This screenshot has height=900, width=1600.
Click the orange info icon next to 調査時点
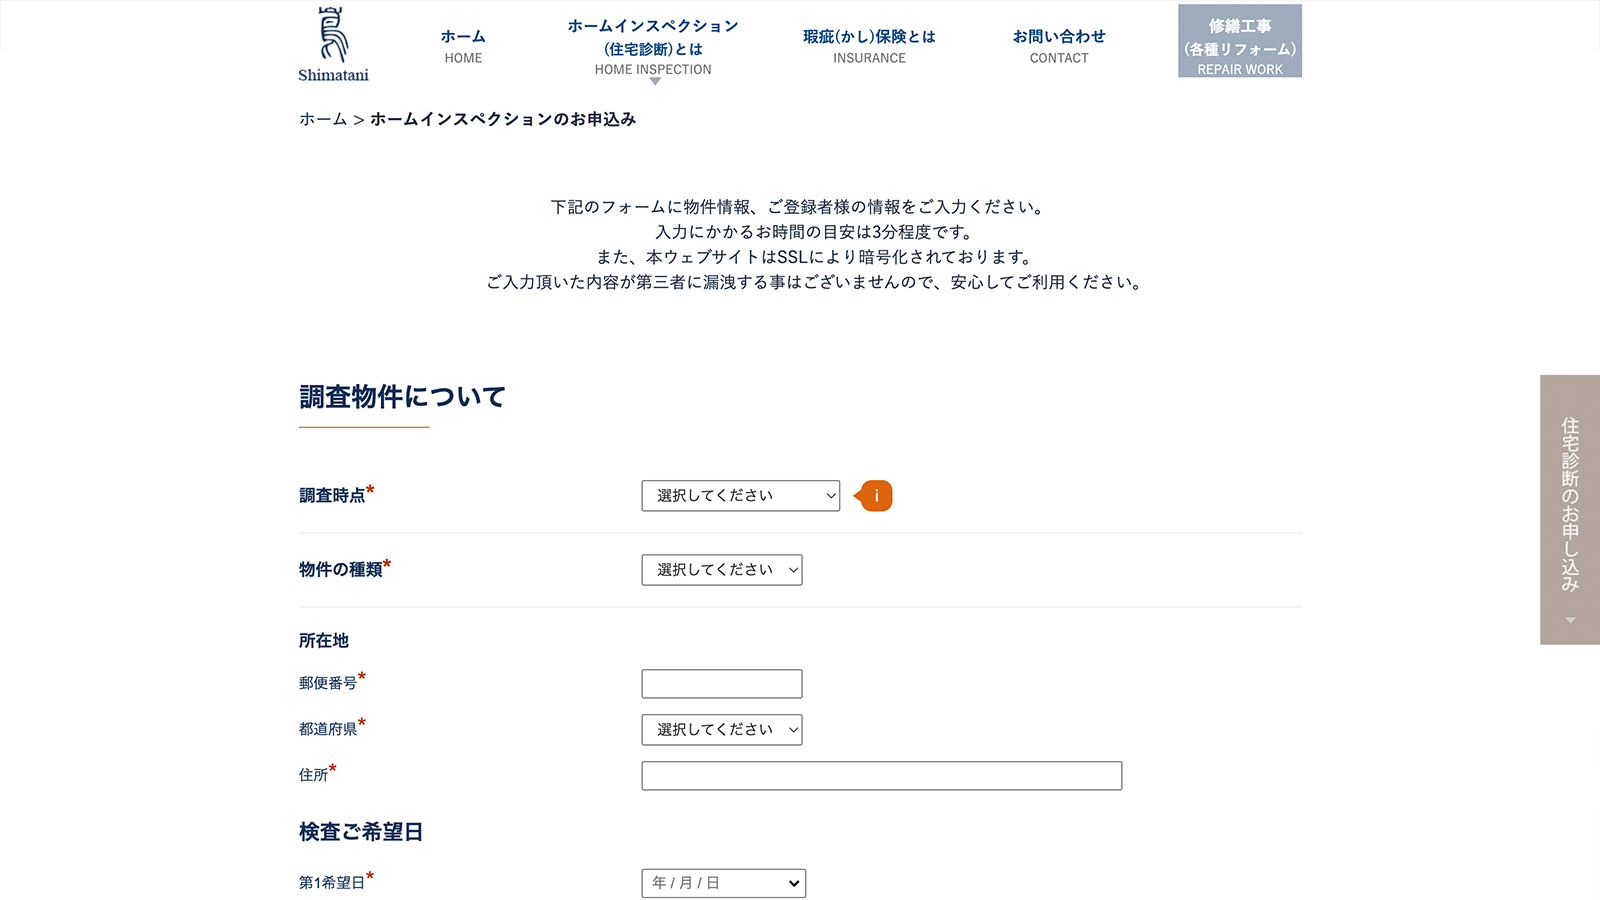point(874,494)
